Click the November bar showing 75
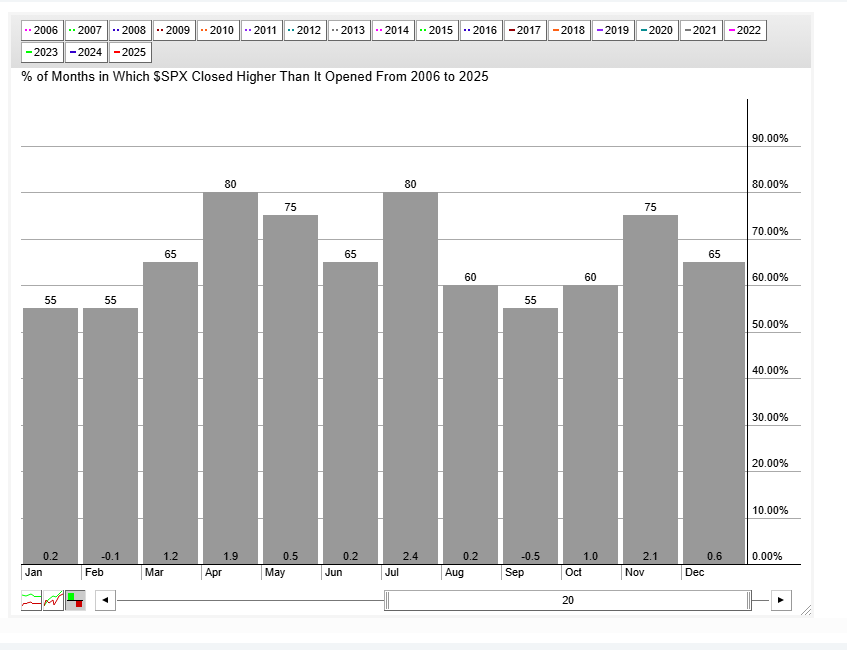The width and height of the screenshot is (847, 650). 650,390
